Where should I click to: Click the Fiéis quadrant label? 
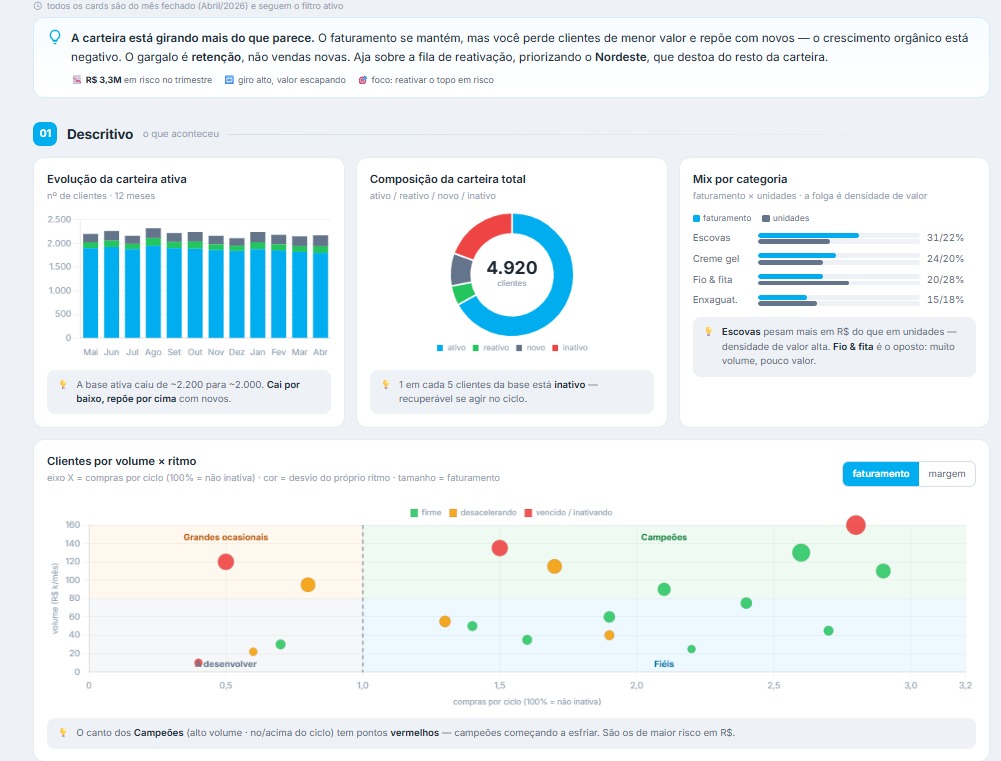664,664
